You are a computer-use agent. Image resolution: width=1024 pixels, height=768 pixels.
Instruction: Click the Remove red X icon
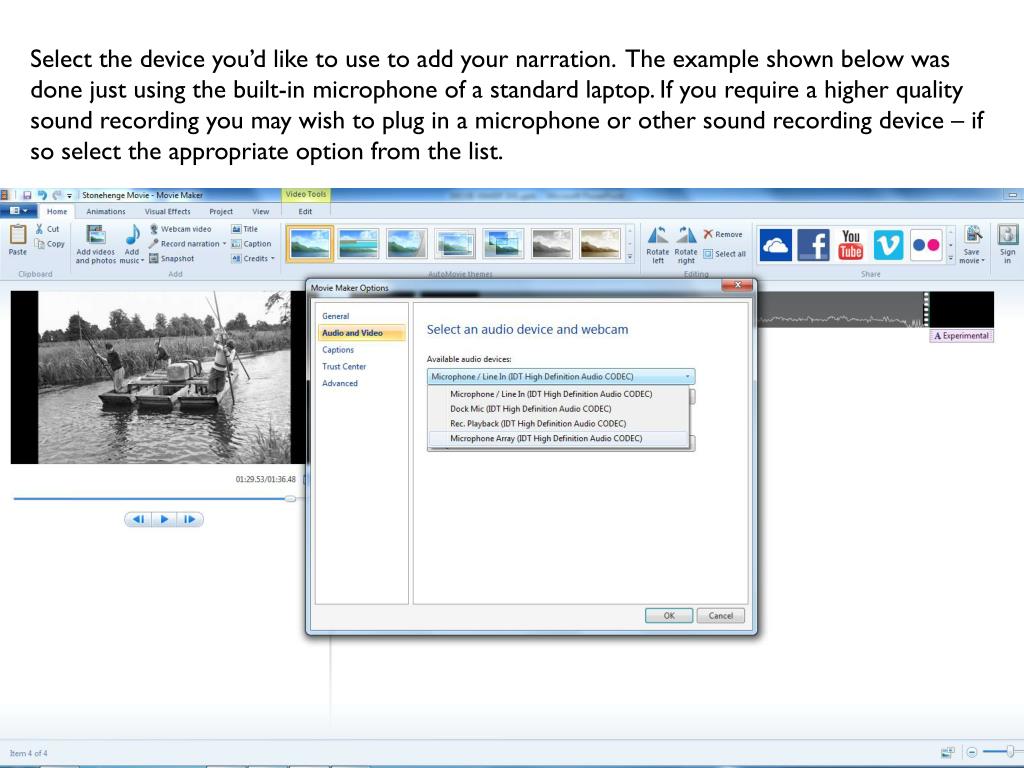708,234
